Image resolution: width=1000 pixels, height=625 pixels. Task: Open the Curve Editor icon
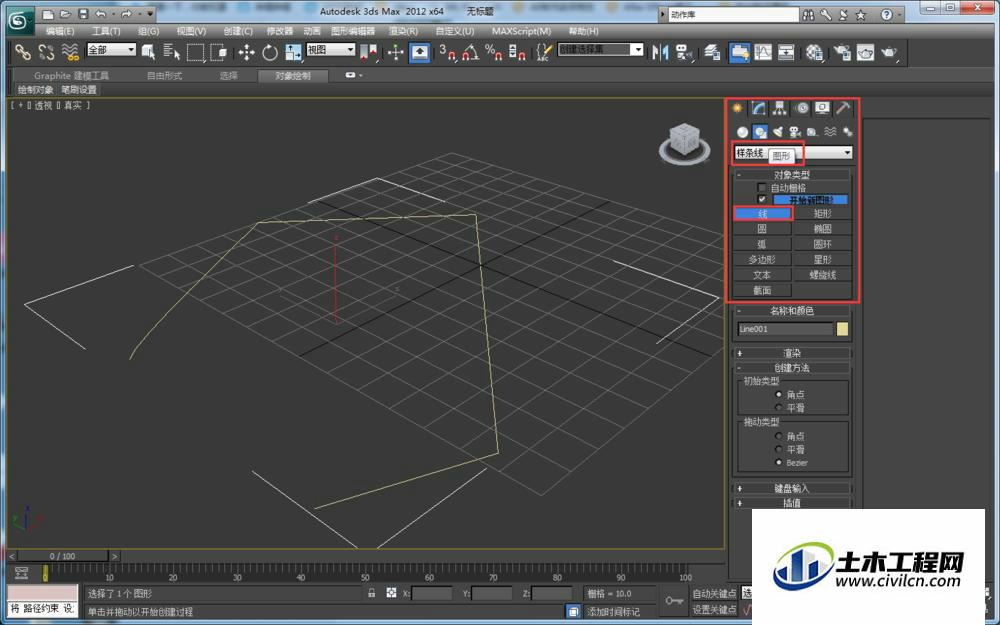pos(763,52)
